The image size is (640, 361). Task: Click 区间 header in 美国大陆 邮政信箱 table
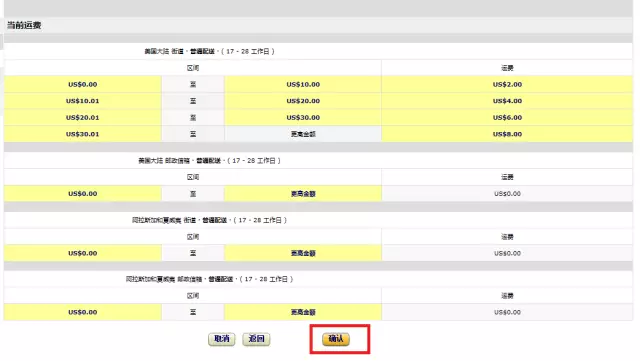tap(193, 177)
